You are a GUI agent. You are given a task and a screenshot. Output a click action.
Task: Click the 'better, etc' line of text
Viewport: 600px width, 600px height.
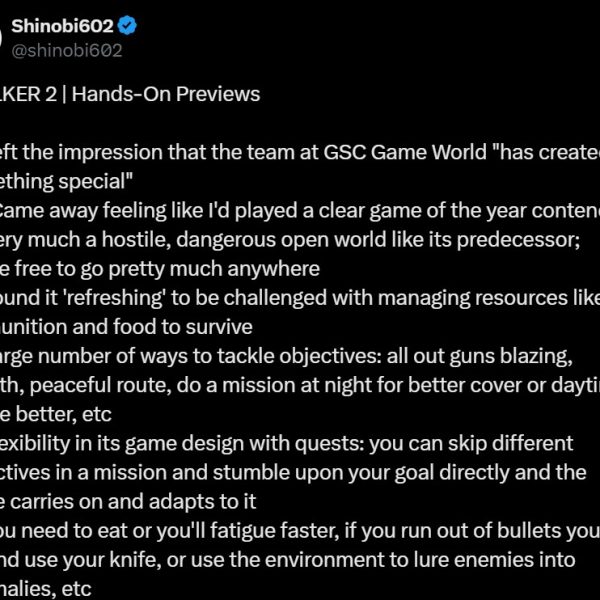(56, 414)
